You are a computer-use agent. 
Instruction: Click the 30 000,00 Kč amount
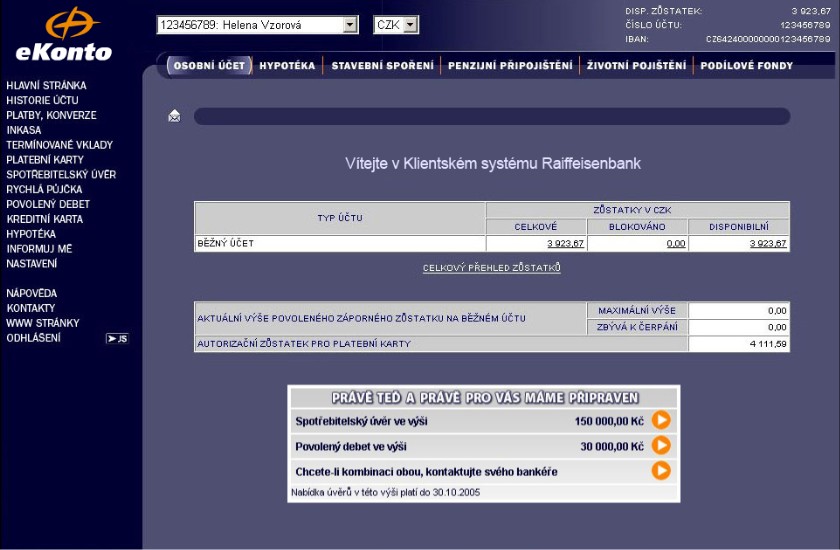click(x=612, y=446)
